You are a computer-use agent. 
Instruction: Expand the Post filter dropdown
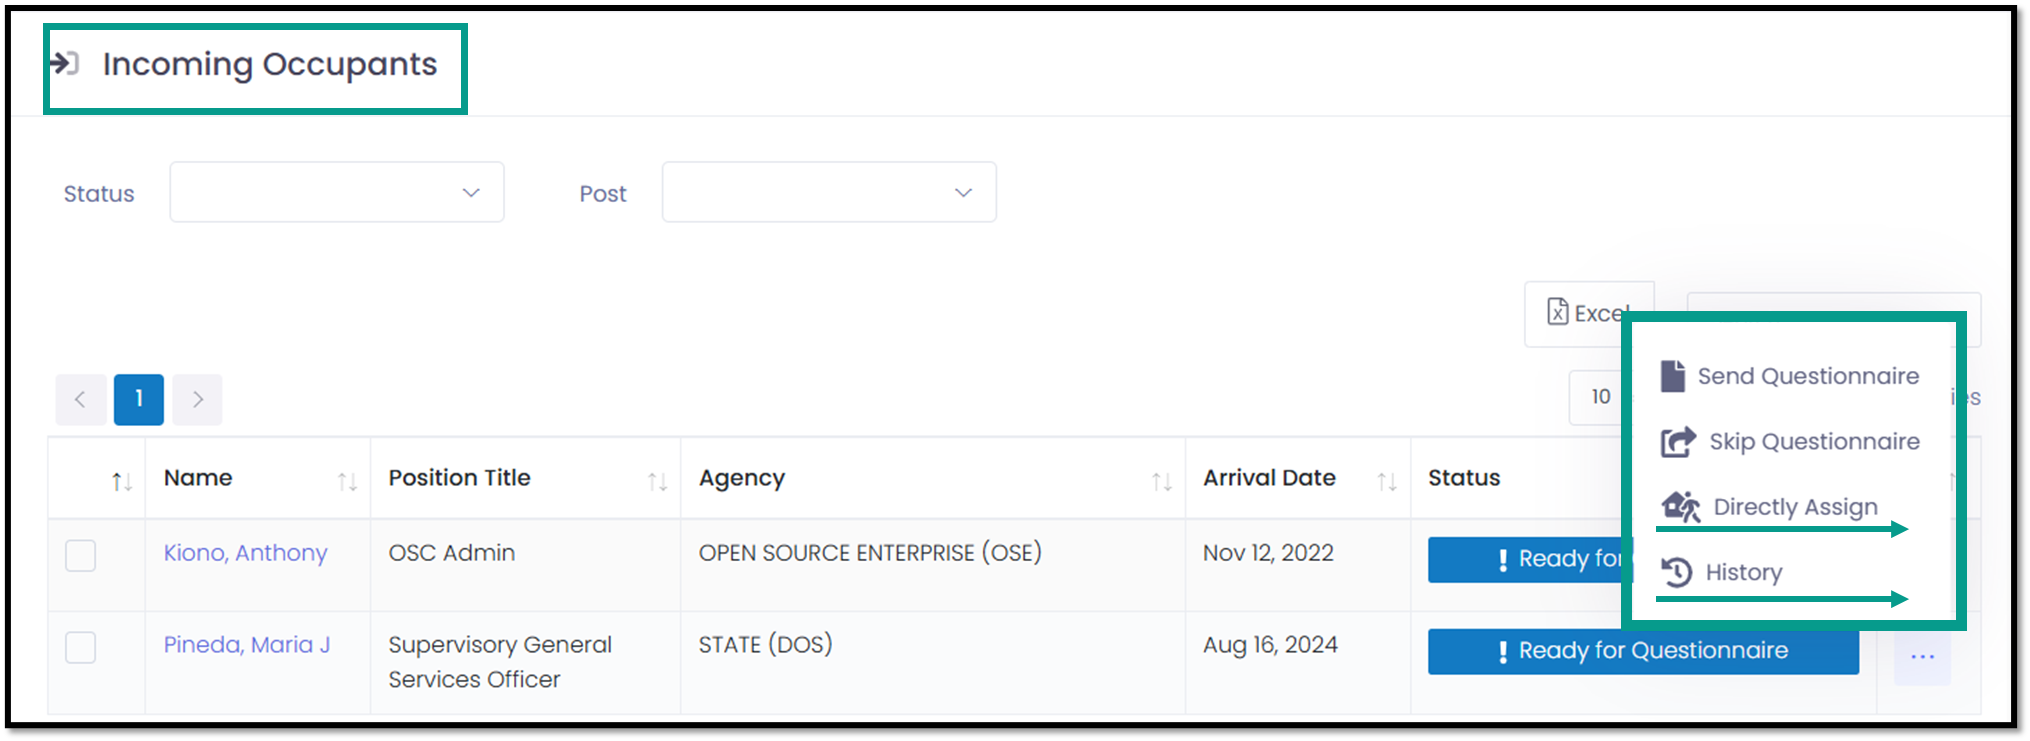(x=829, y=192)
